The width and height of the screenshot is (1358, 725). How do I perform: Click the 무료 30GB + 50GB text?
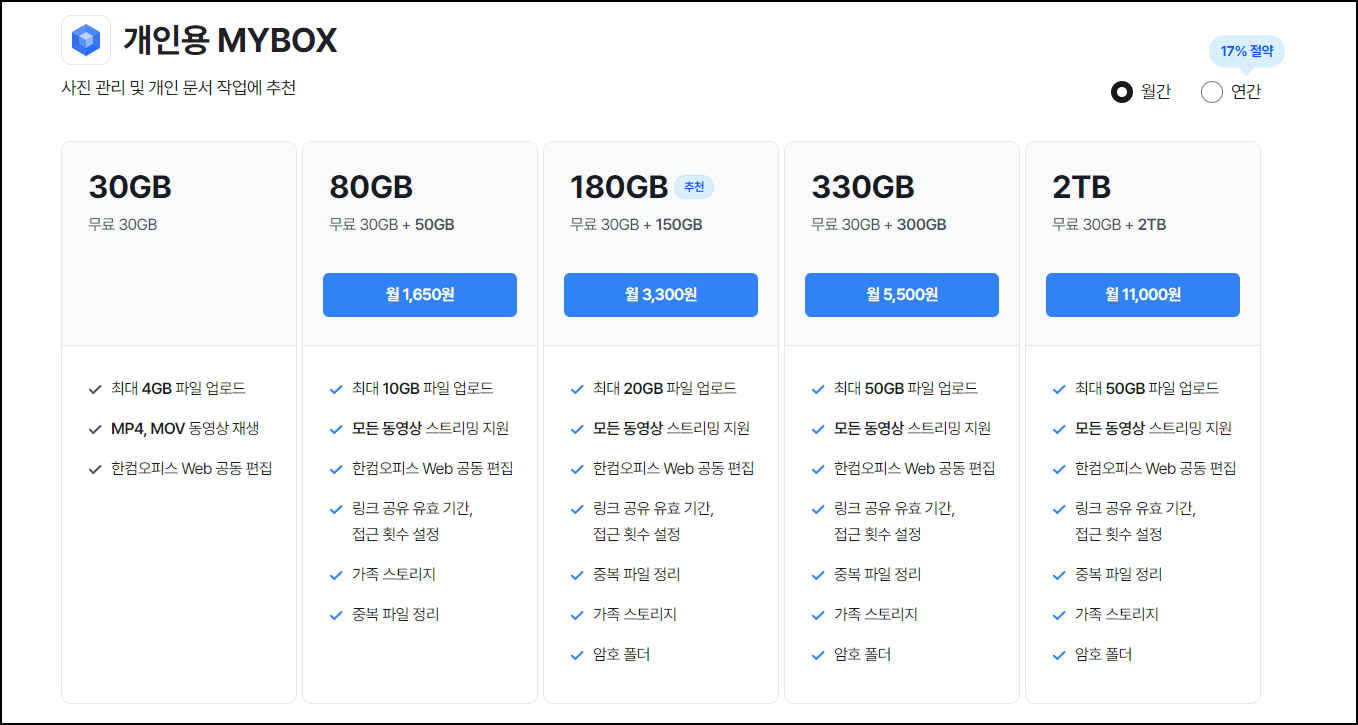[x=392, y=225]
